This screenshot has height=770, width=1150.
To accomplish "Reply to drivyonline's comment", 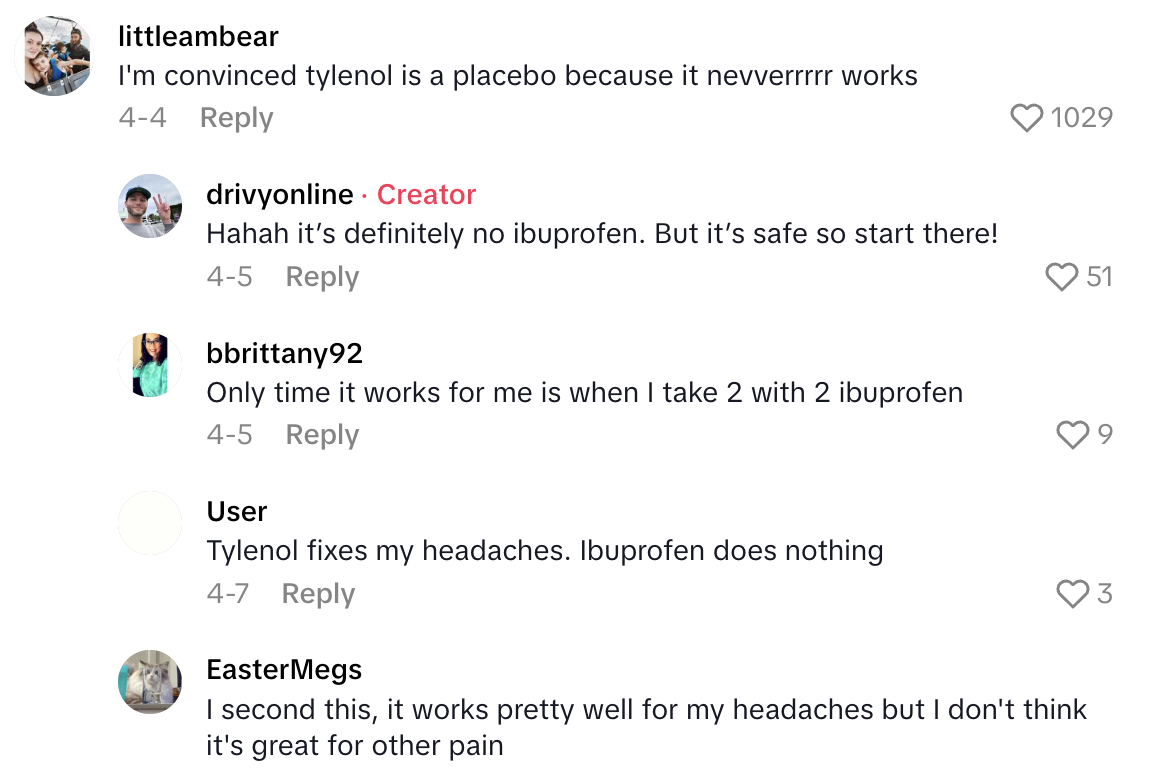I will pyautogui.click(x=322, y=276).
